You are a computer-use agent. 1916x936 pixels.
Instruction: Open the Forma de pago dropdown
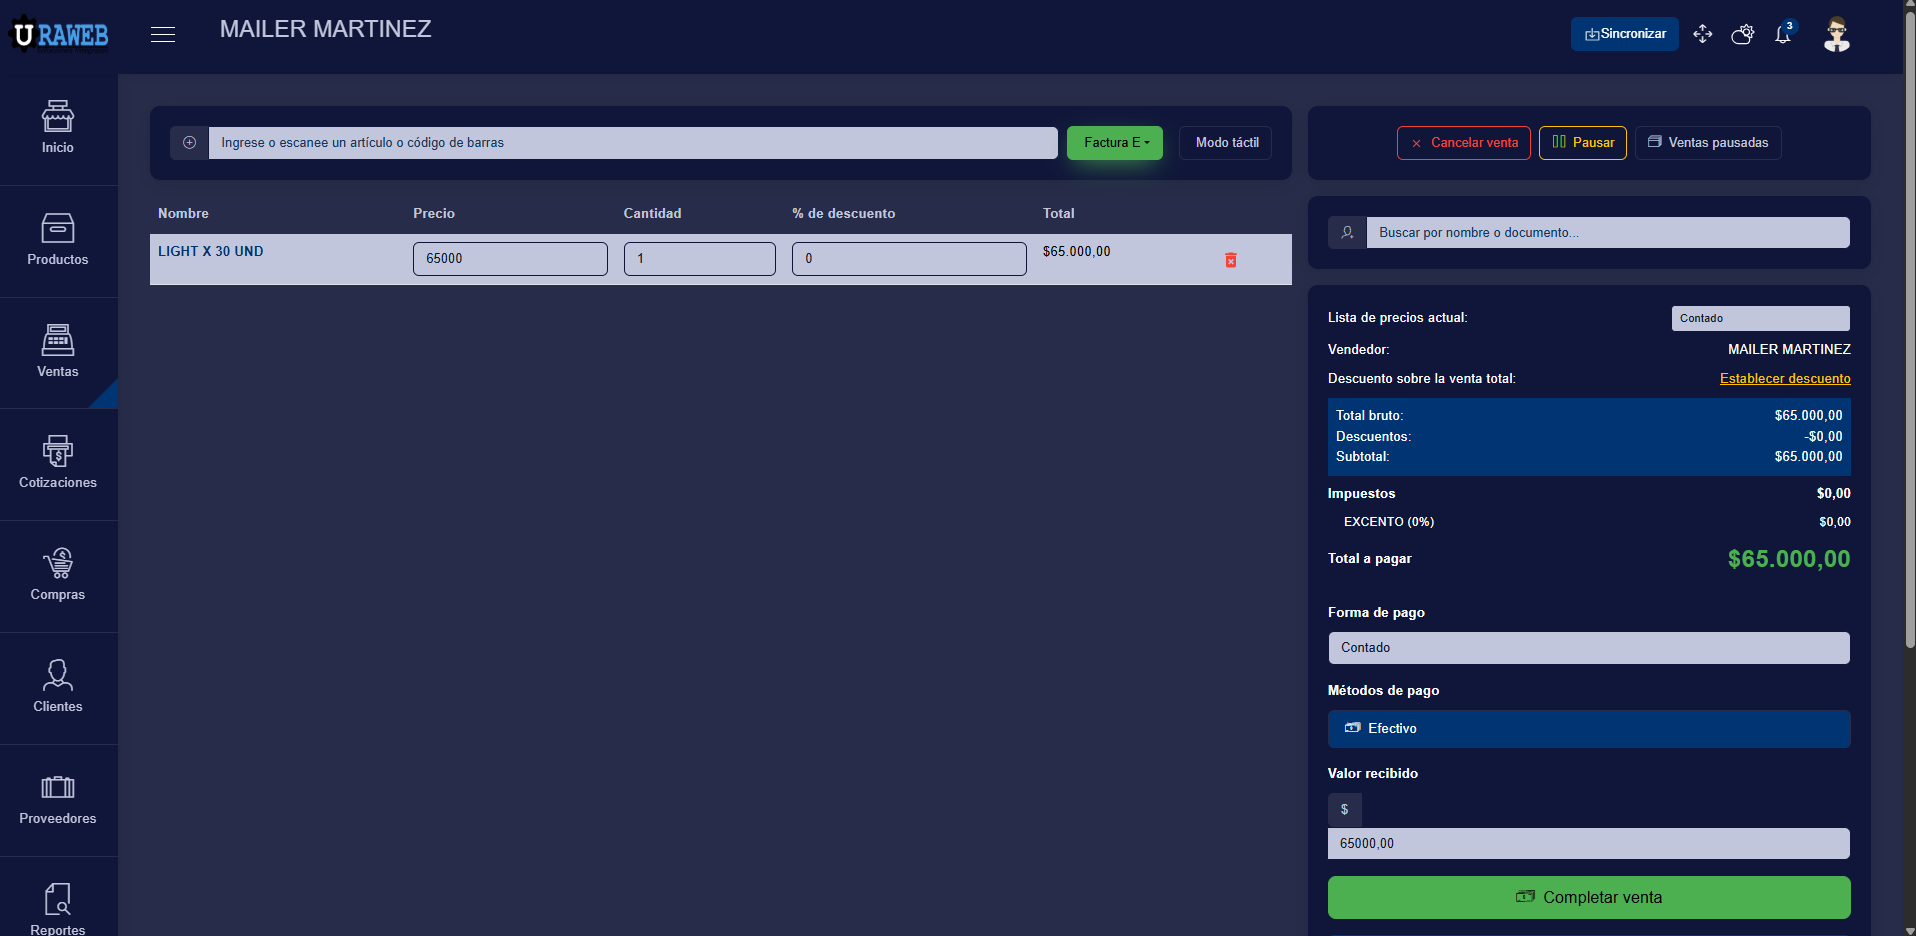click(1588, 648)
